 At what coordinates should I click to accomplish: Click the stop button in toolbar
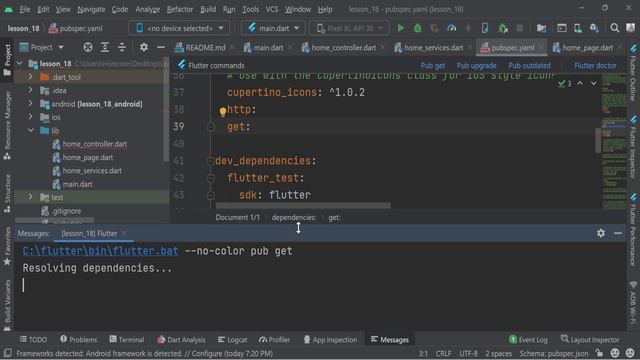(519, 28)
